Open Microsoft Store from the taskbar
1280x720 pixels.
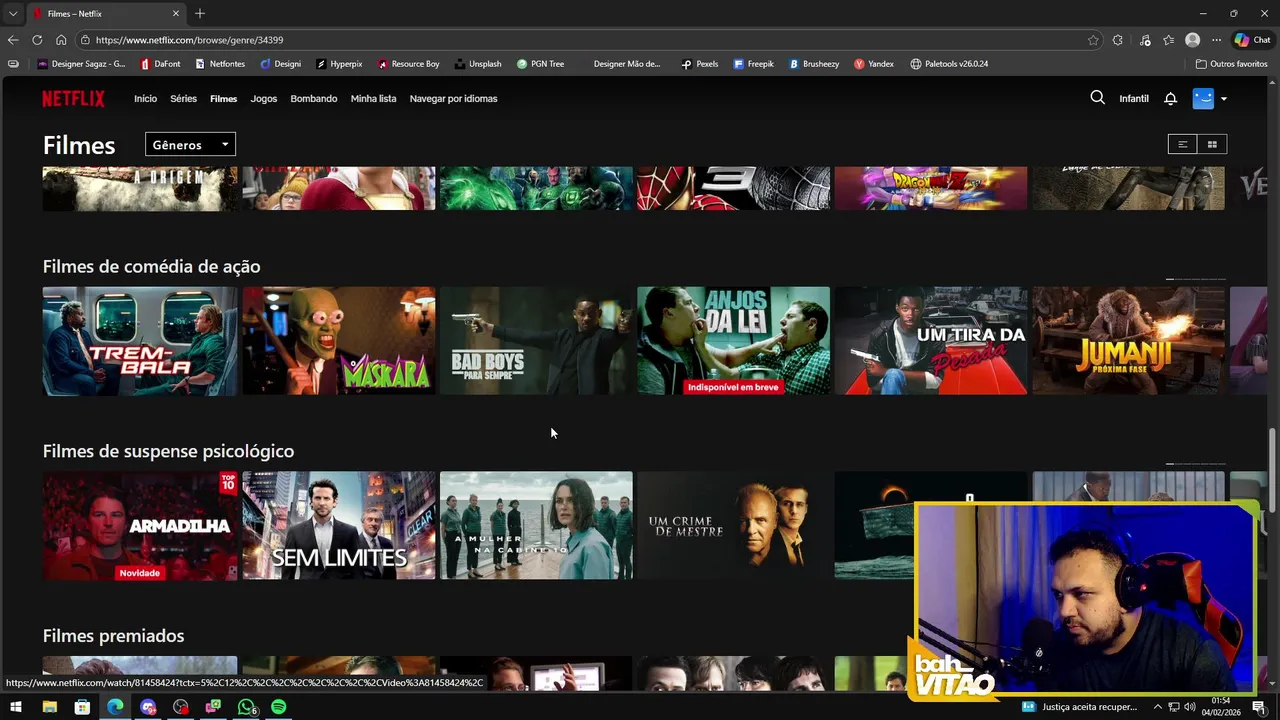click(82, 707)
